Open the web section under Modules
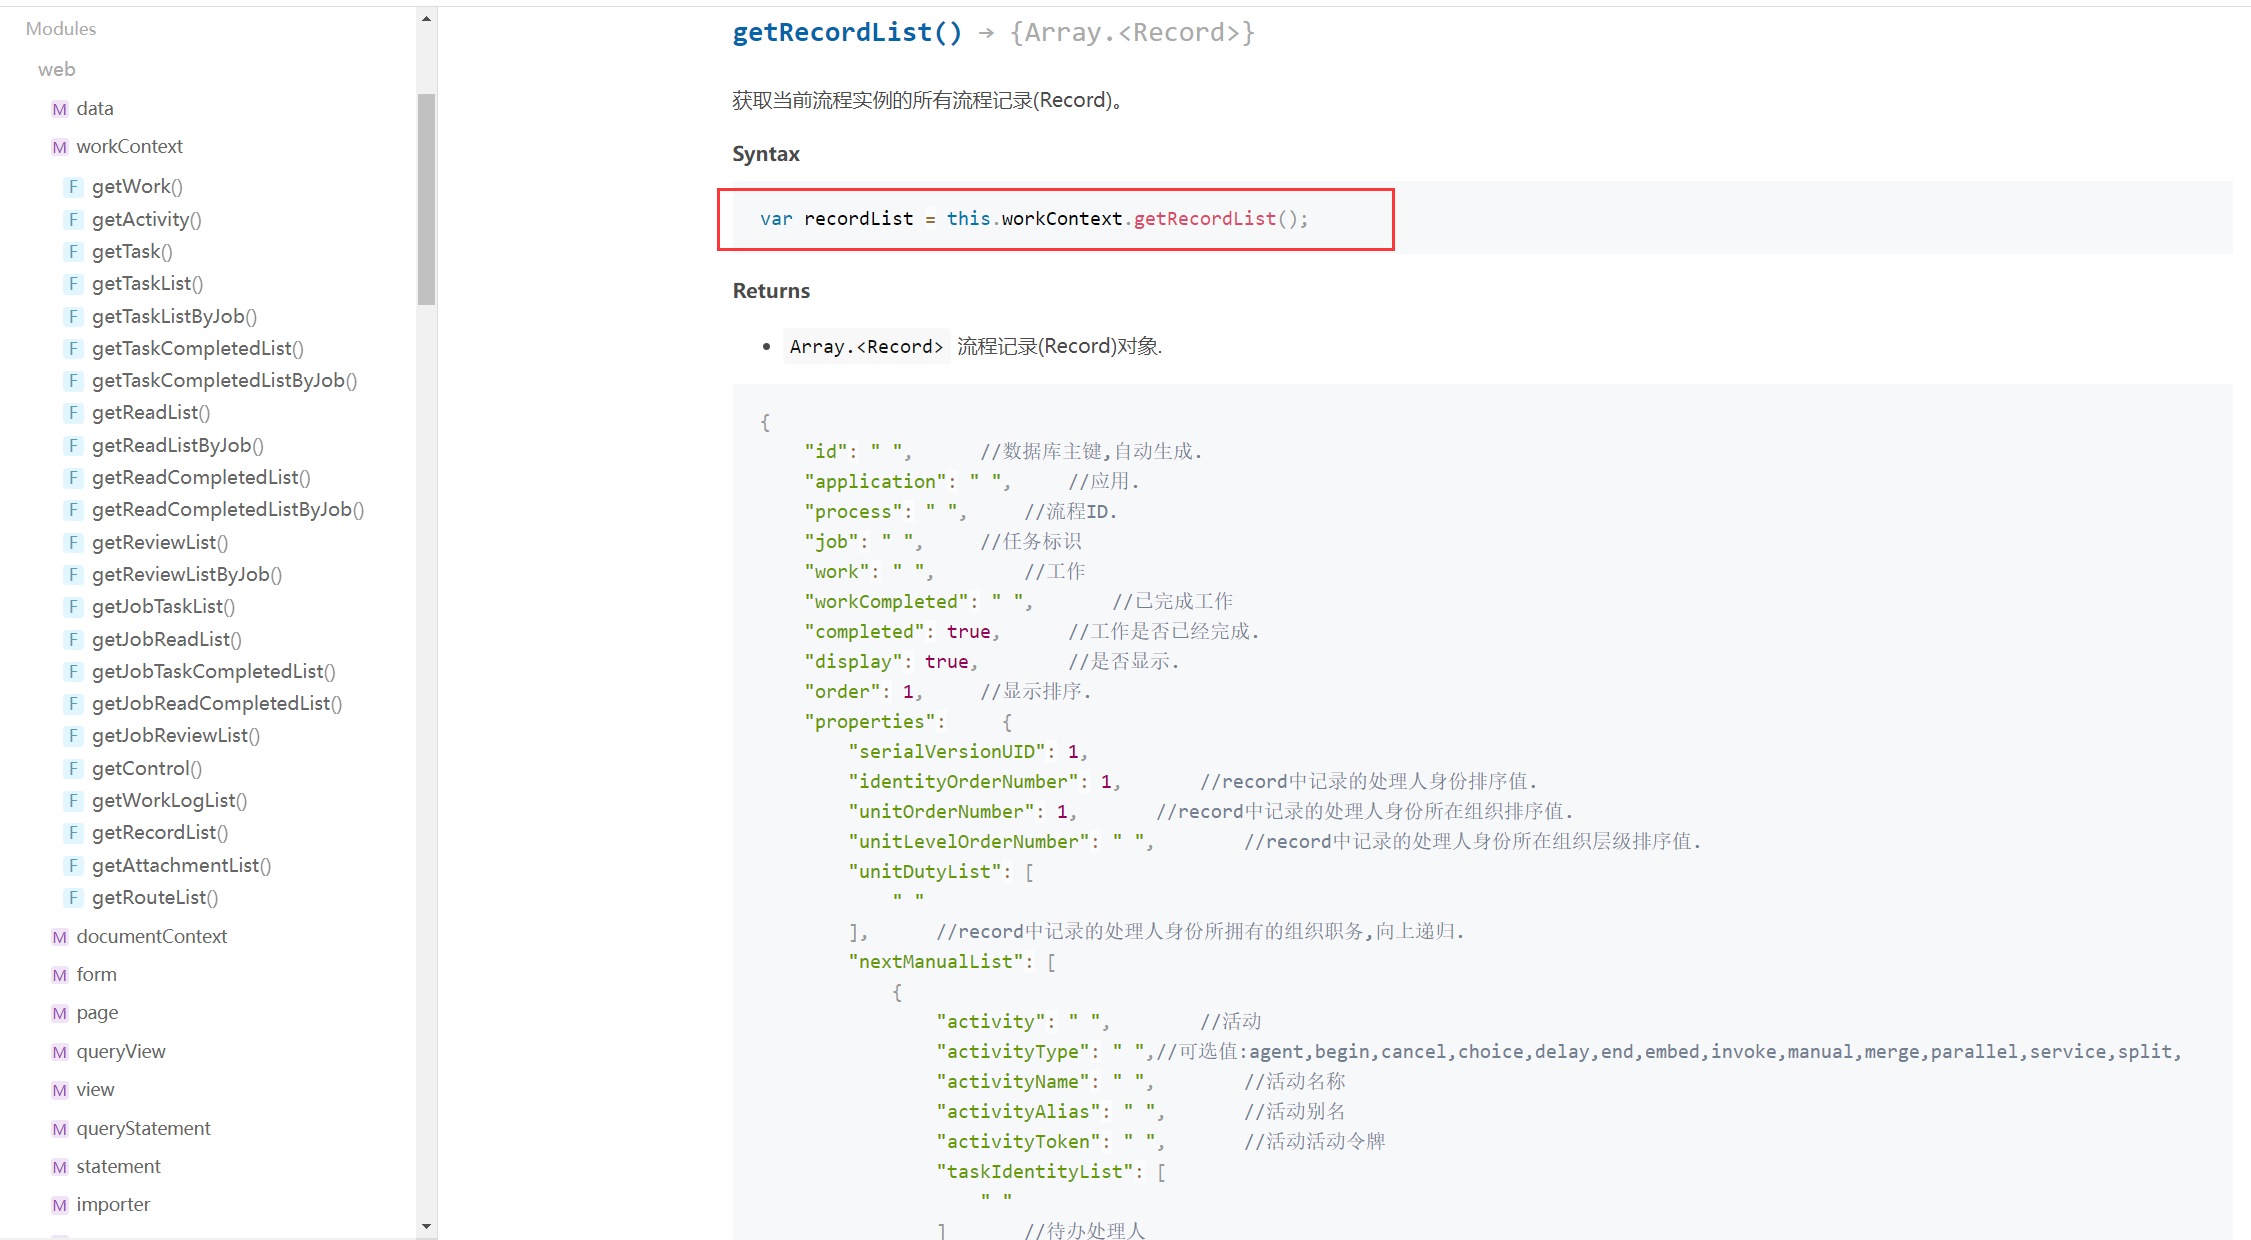Screen dimensions: 2251x1240 coord(56,70)
